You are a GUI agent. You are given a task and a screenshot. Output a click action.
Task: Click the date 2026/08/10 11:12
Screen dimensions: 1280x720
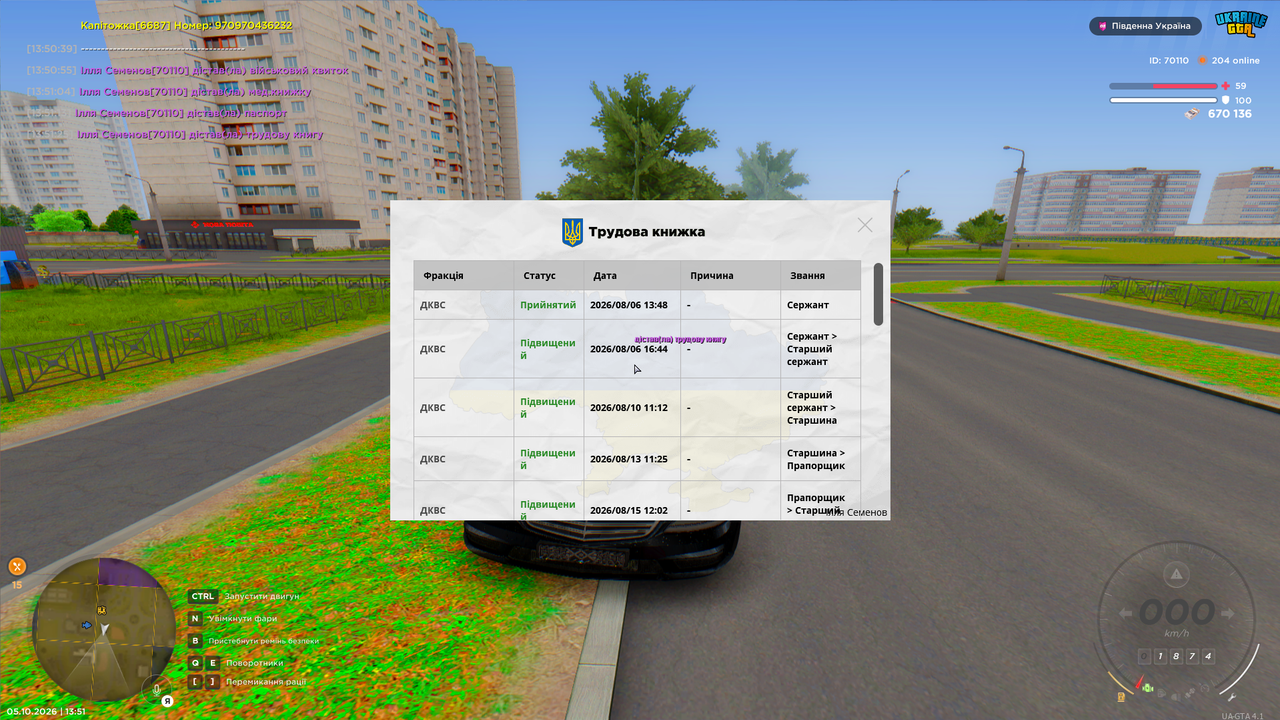(629, 408)
